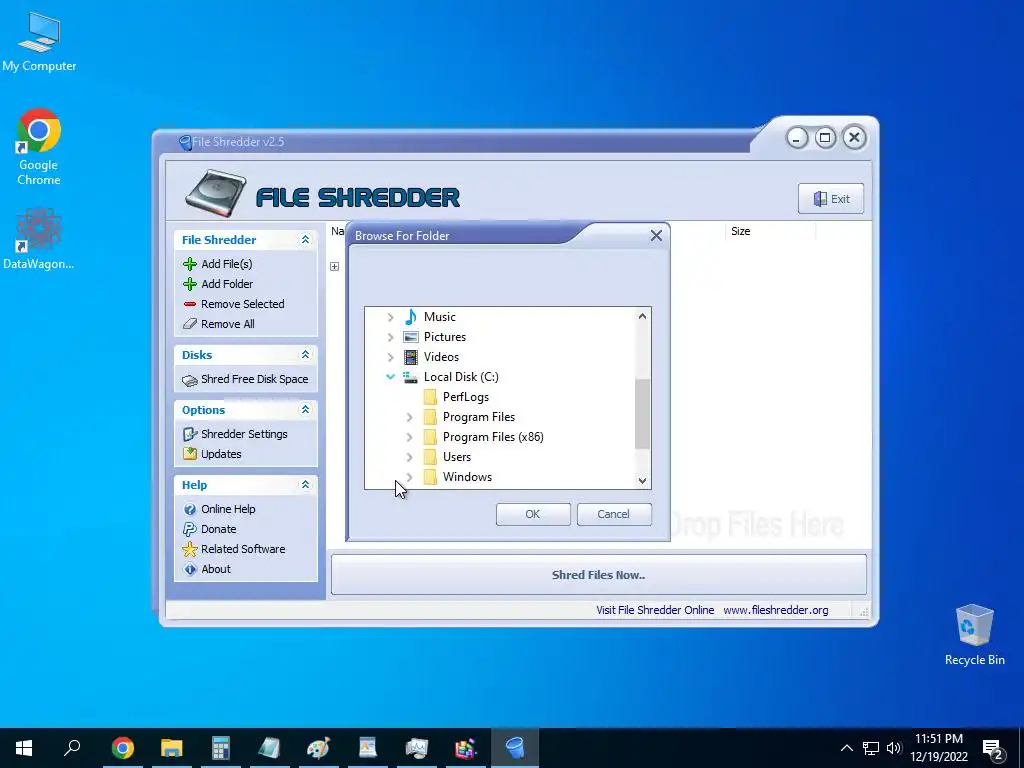Open Calculator from the taskbar

(x=221, y=748)
